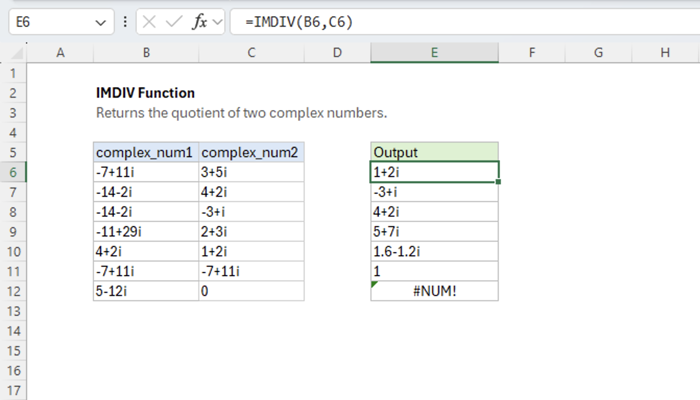Select output cell E9 showing 5+7i
The image size is (700, 400).
[x=434, y=232]
